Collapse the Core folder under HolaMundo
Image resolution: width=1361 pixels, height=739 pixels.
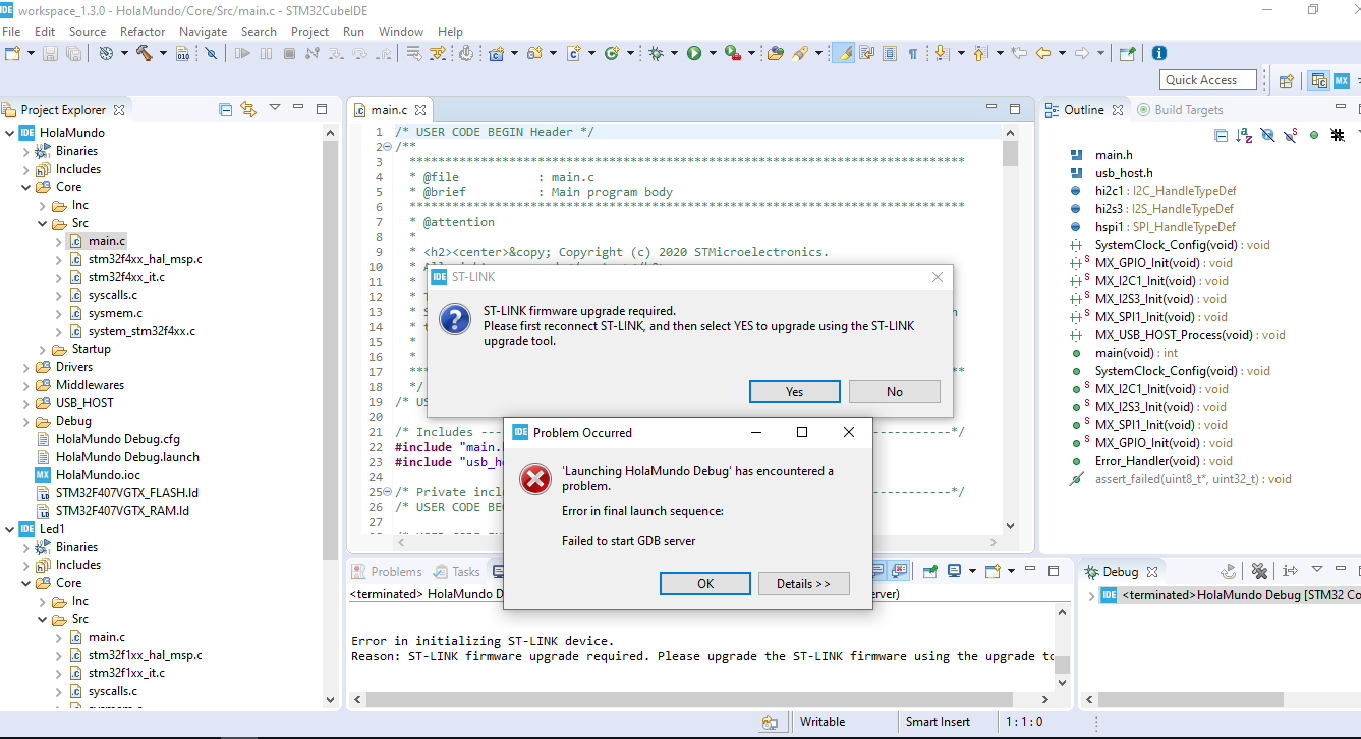click(x=27, y=187)
